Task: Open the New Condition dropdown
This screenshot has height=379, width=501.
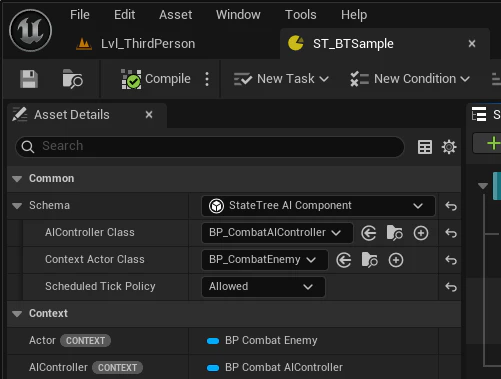Action: click(410, 79)
